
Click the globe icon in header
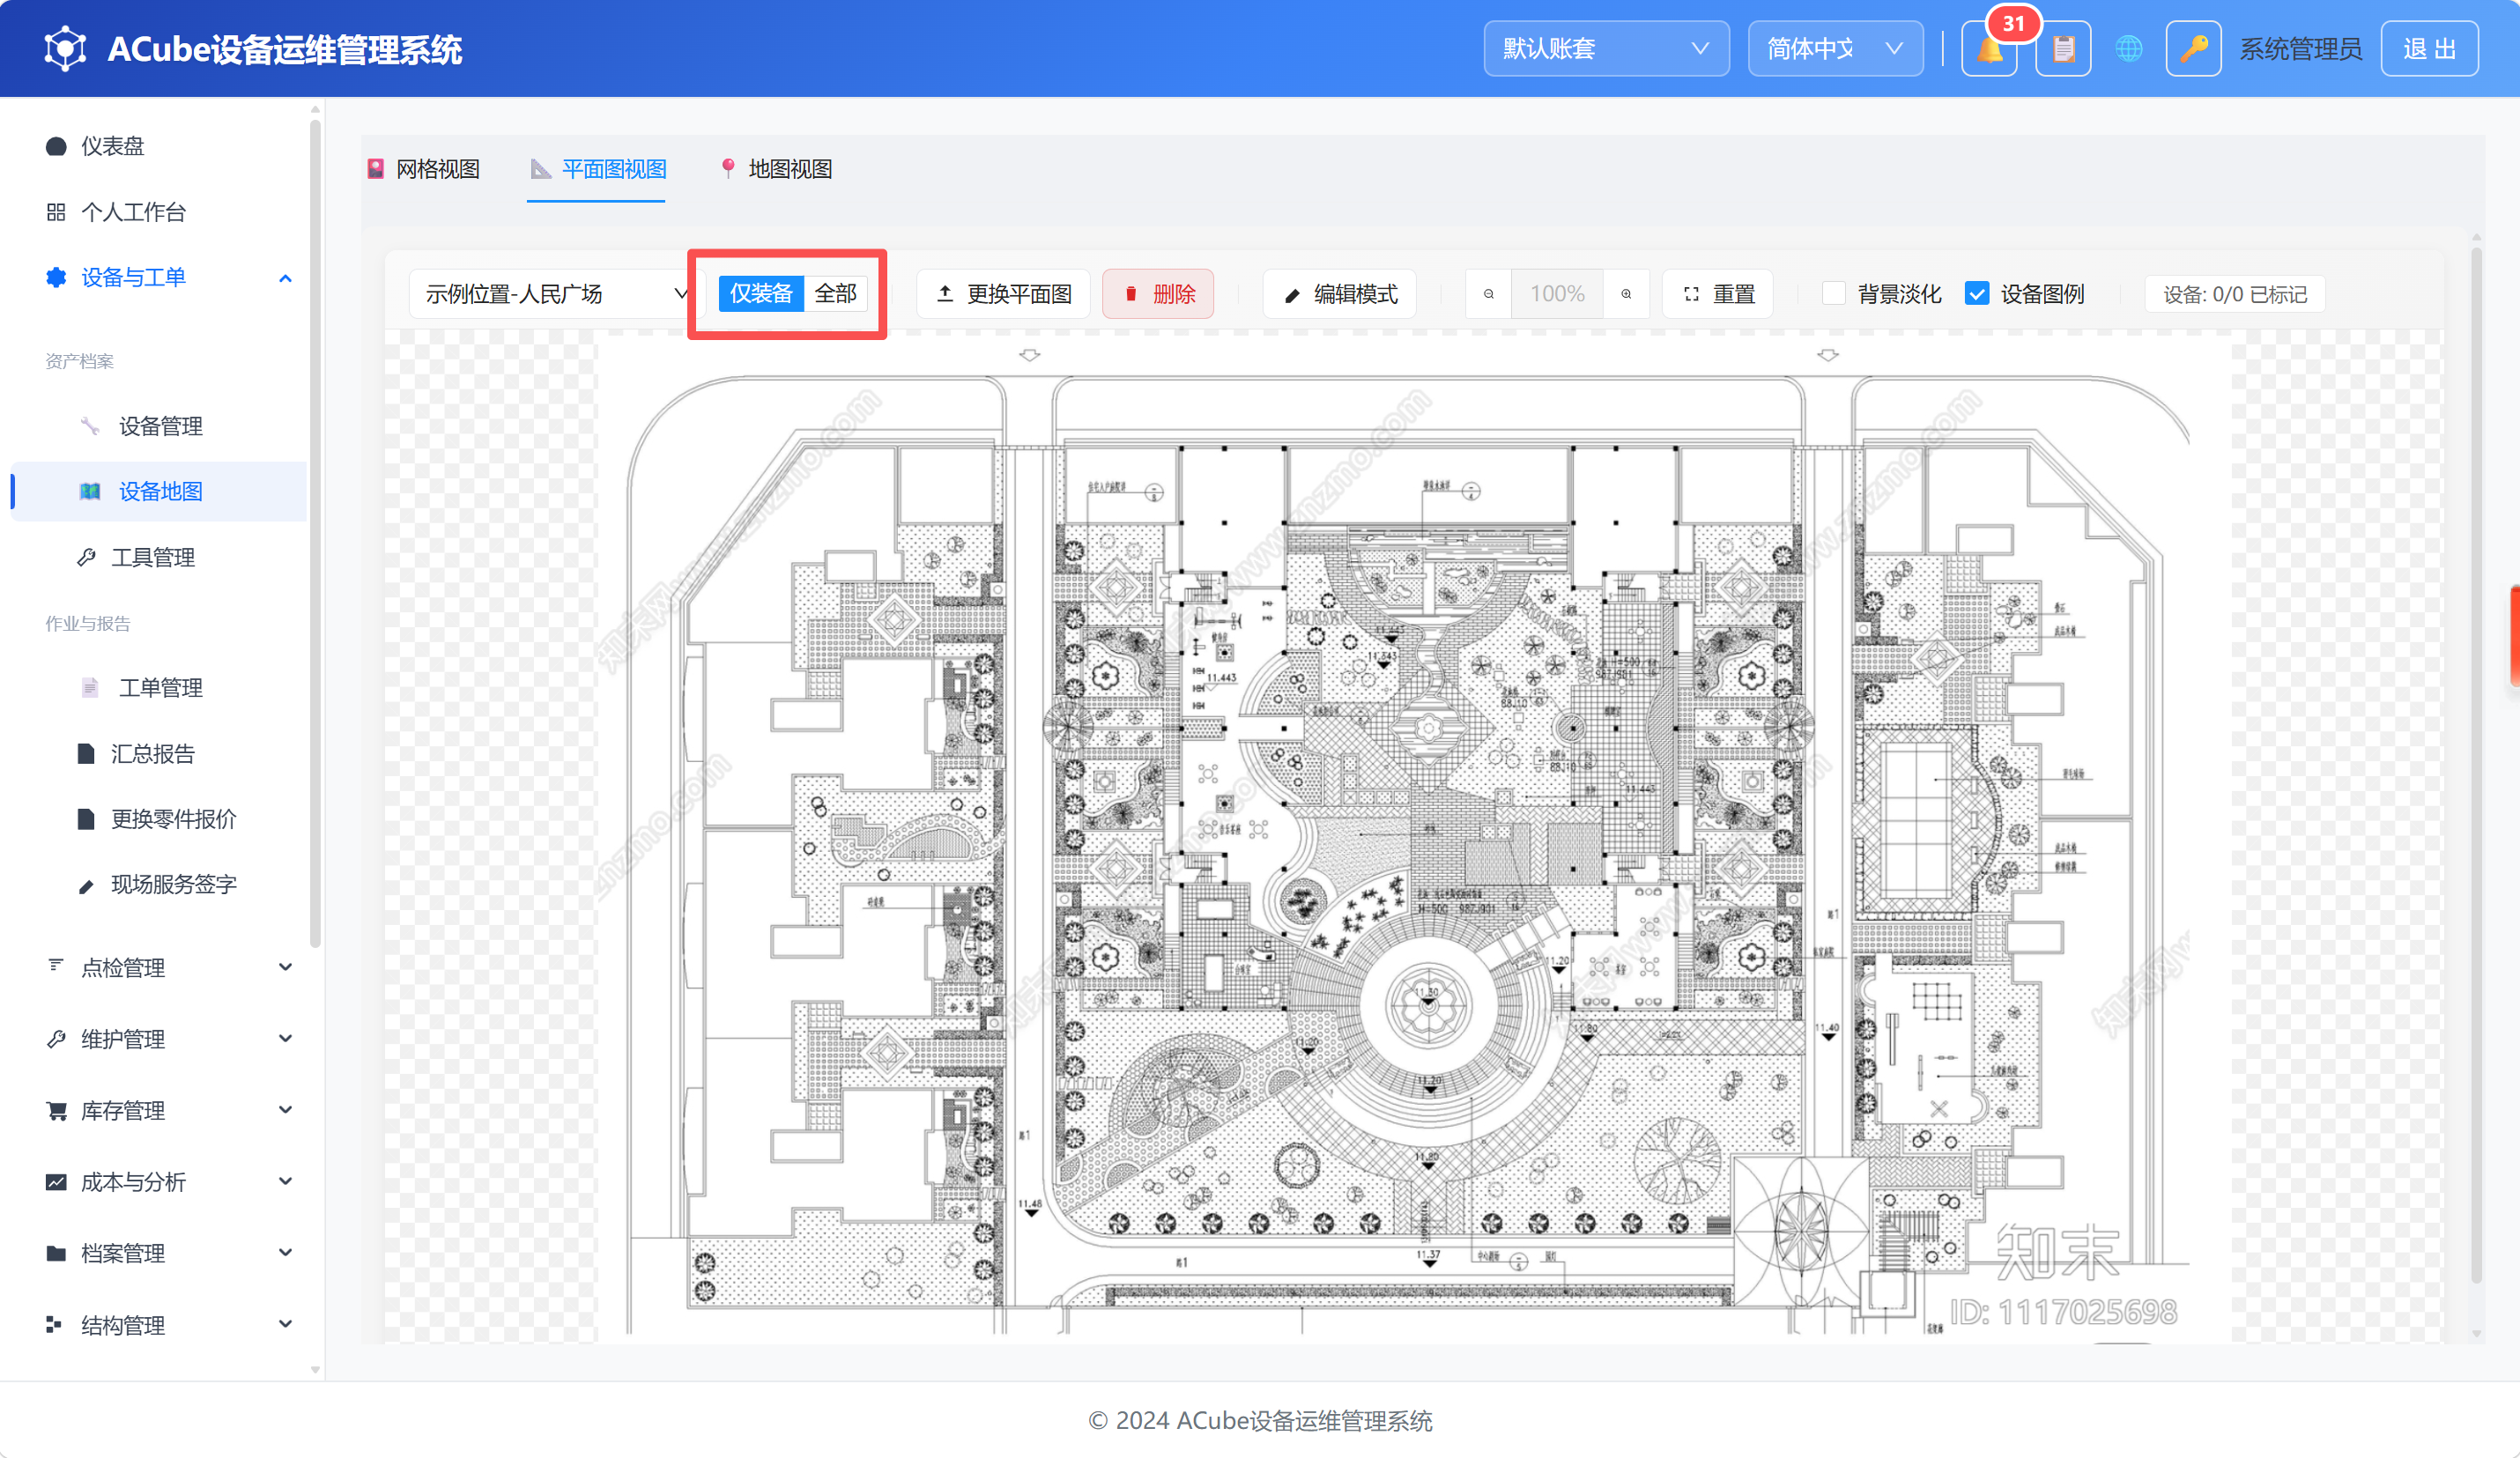(2129, 48)
